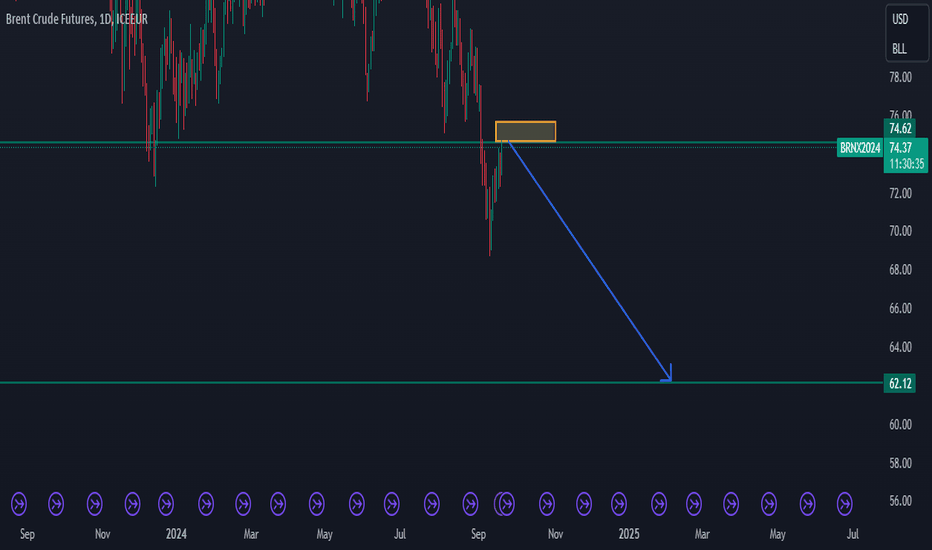Click the 56.00 price axis value
The image size is (932, 550).
[x=900, y=501]
